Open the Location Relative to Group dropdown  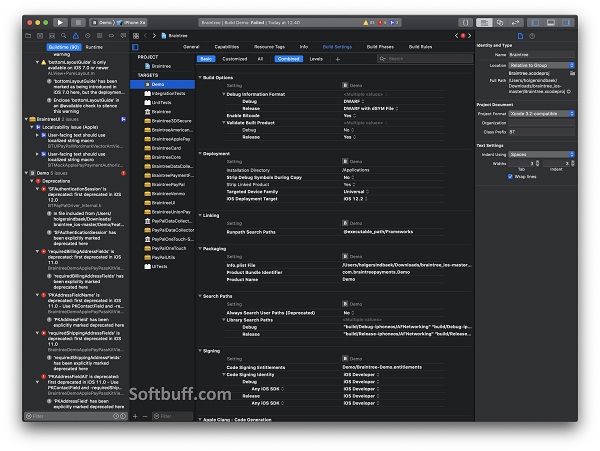pos(541,65)
